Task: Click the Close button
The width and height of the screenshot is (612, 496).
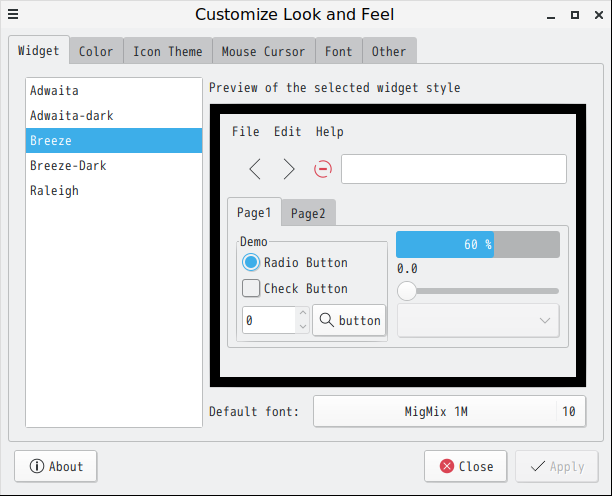Action: [x=466, y=466]
